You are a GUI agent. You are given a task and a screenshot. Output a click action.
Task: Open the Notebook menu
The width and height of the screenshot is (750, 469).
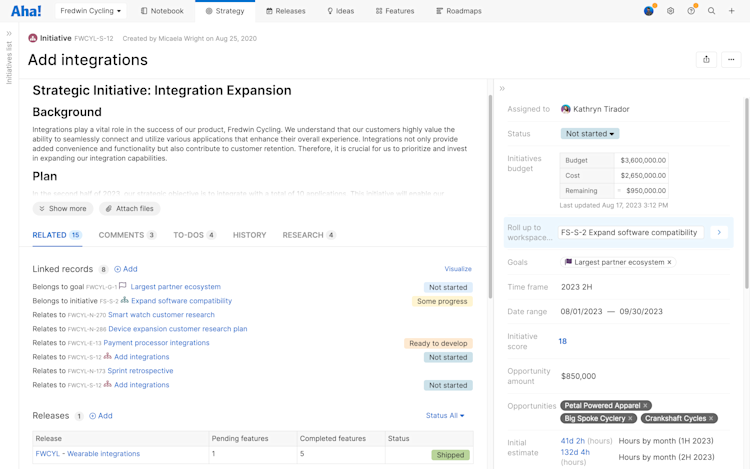[162, 11]
